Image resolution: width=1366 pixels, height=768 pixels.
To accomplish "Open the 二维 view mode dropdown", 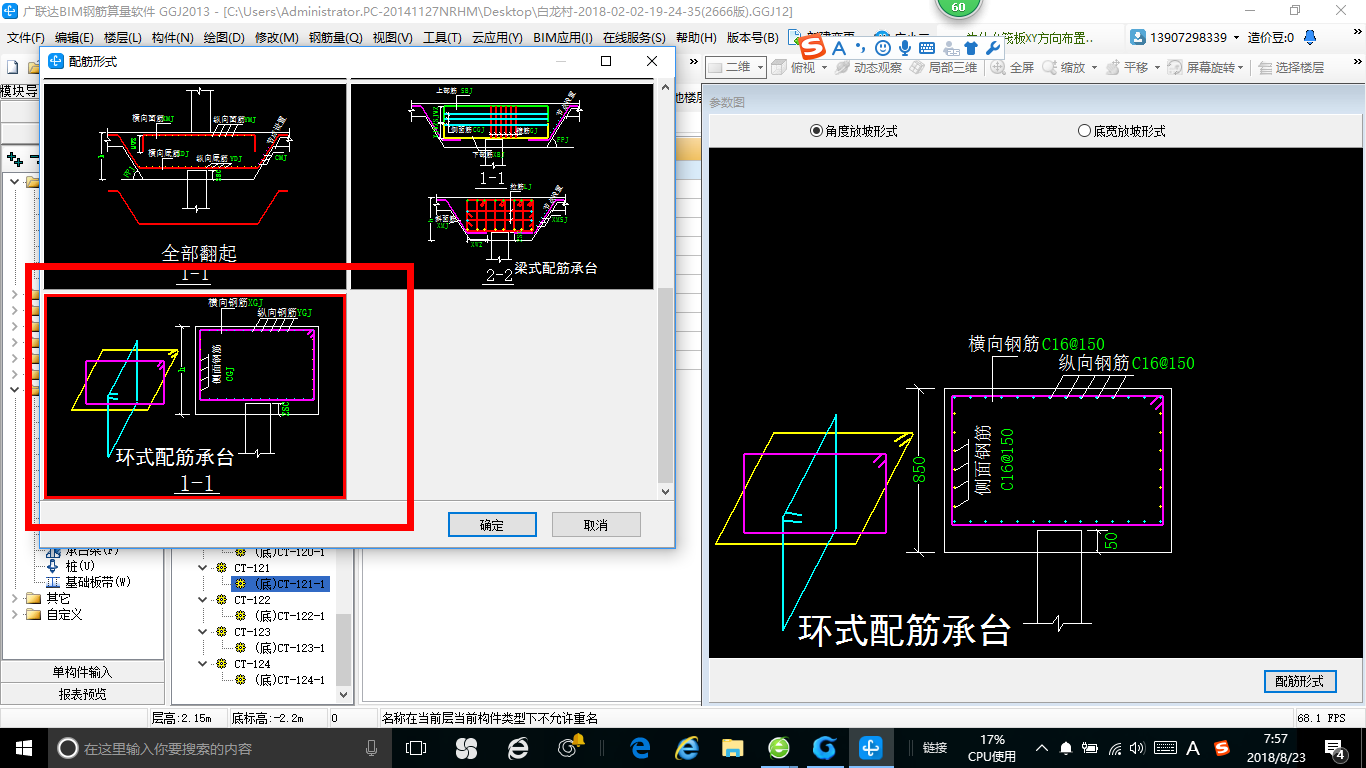I will 736,67.
